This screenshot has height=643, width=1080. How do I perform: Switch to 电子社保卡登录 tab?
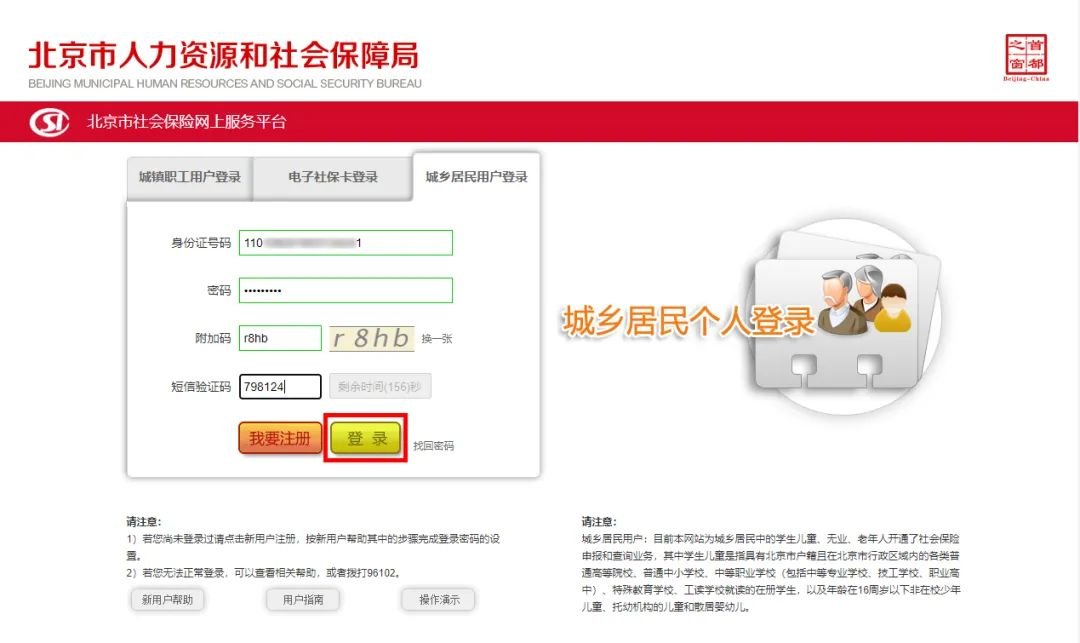(x=333, y=177)
